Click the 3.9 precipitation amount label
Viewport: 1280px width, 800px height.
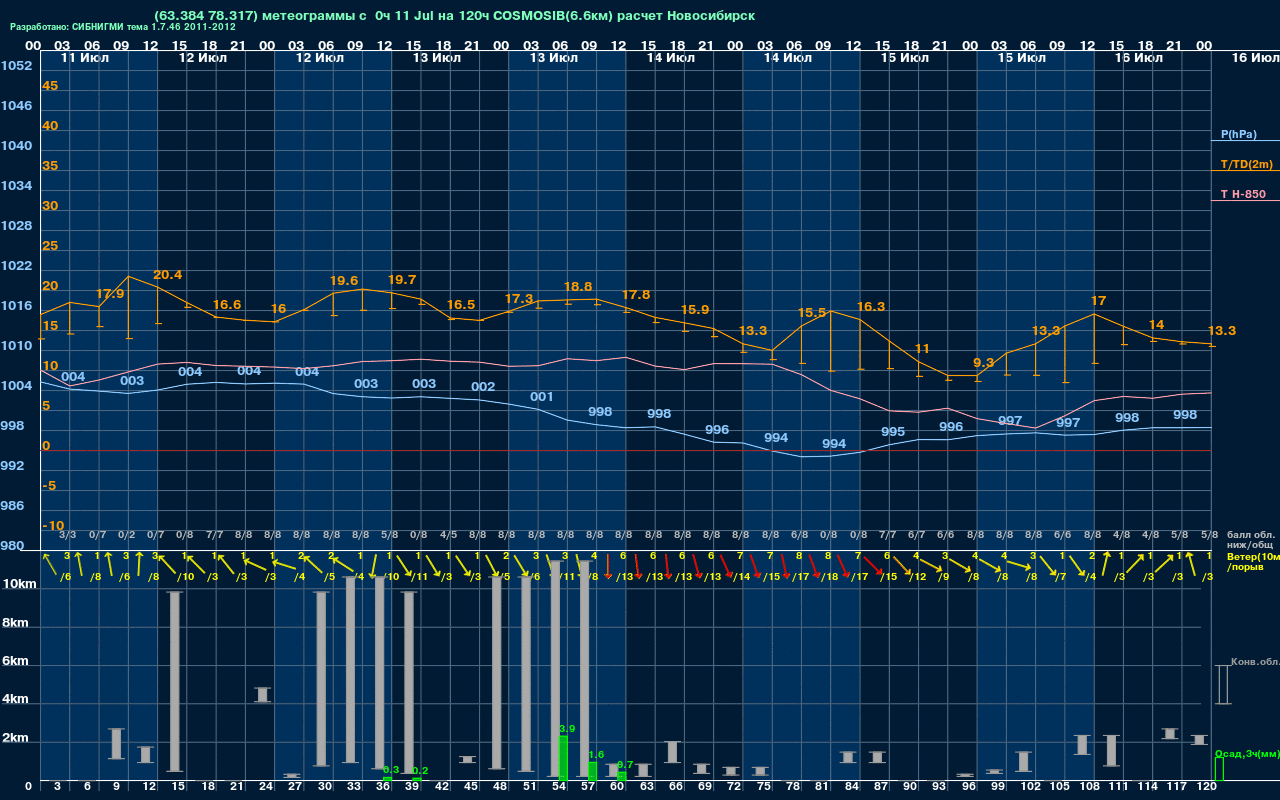click(567, 729)
